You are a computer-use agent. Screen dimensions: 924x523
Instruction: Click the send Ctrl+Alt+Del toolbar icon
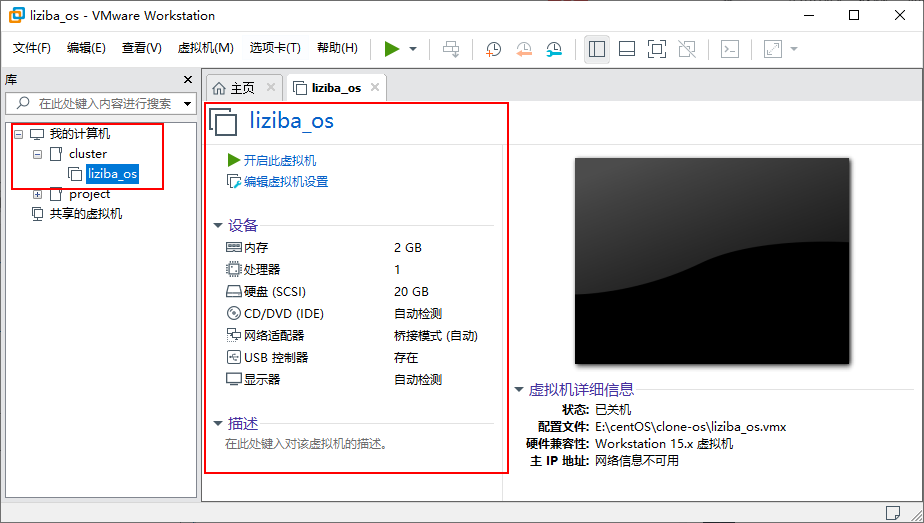451,49
